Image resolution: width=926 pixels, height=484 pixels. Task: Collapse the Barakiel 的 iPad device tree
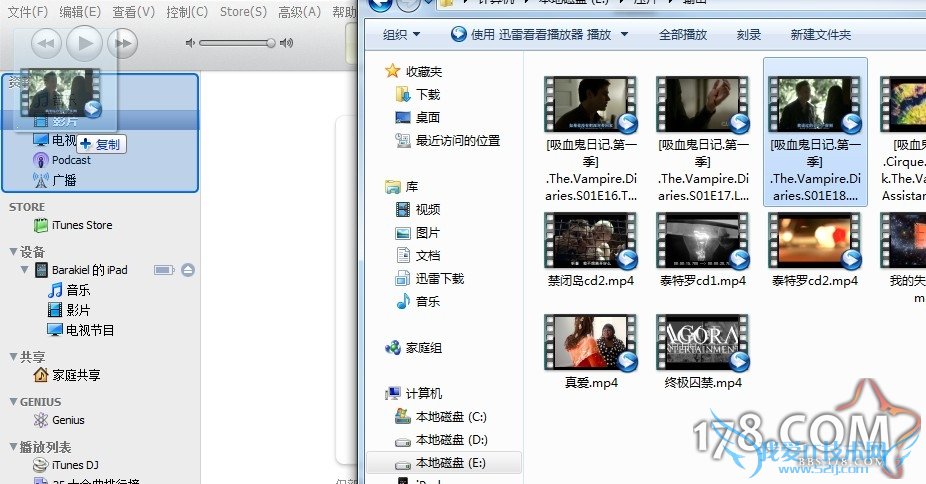point(24,270)
